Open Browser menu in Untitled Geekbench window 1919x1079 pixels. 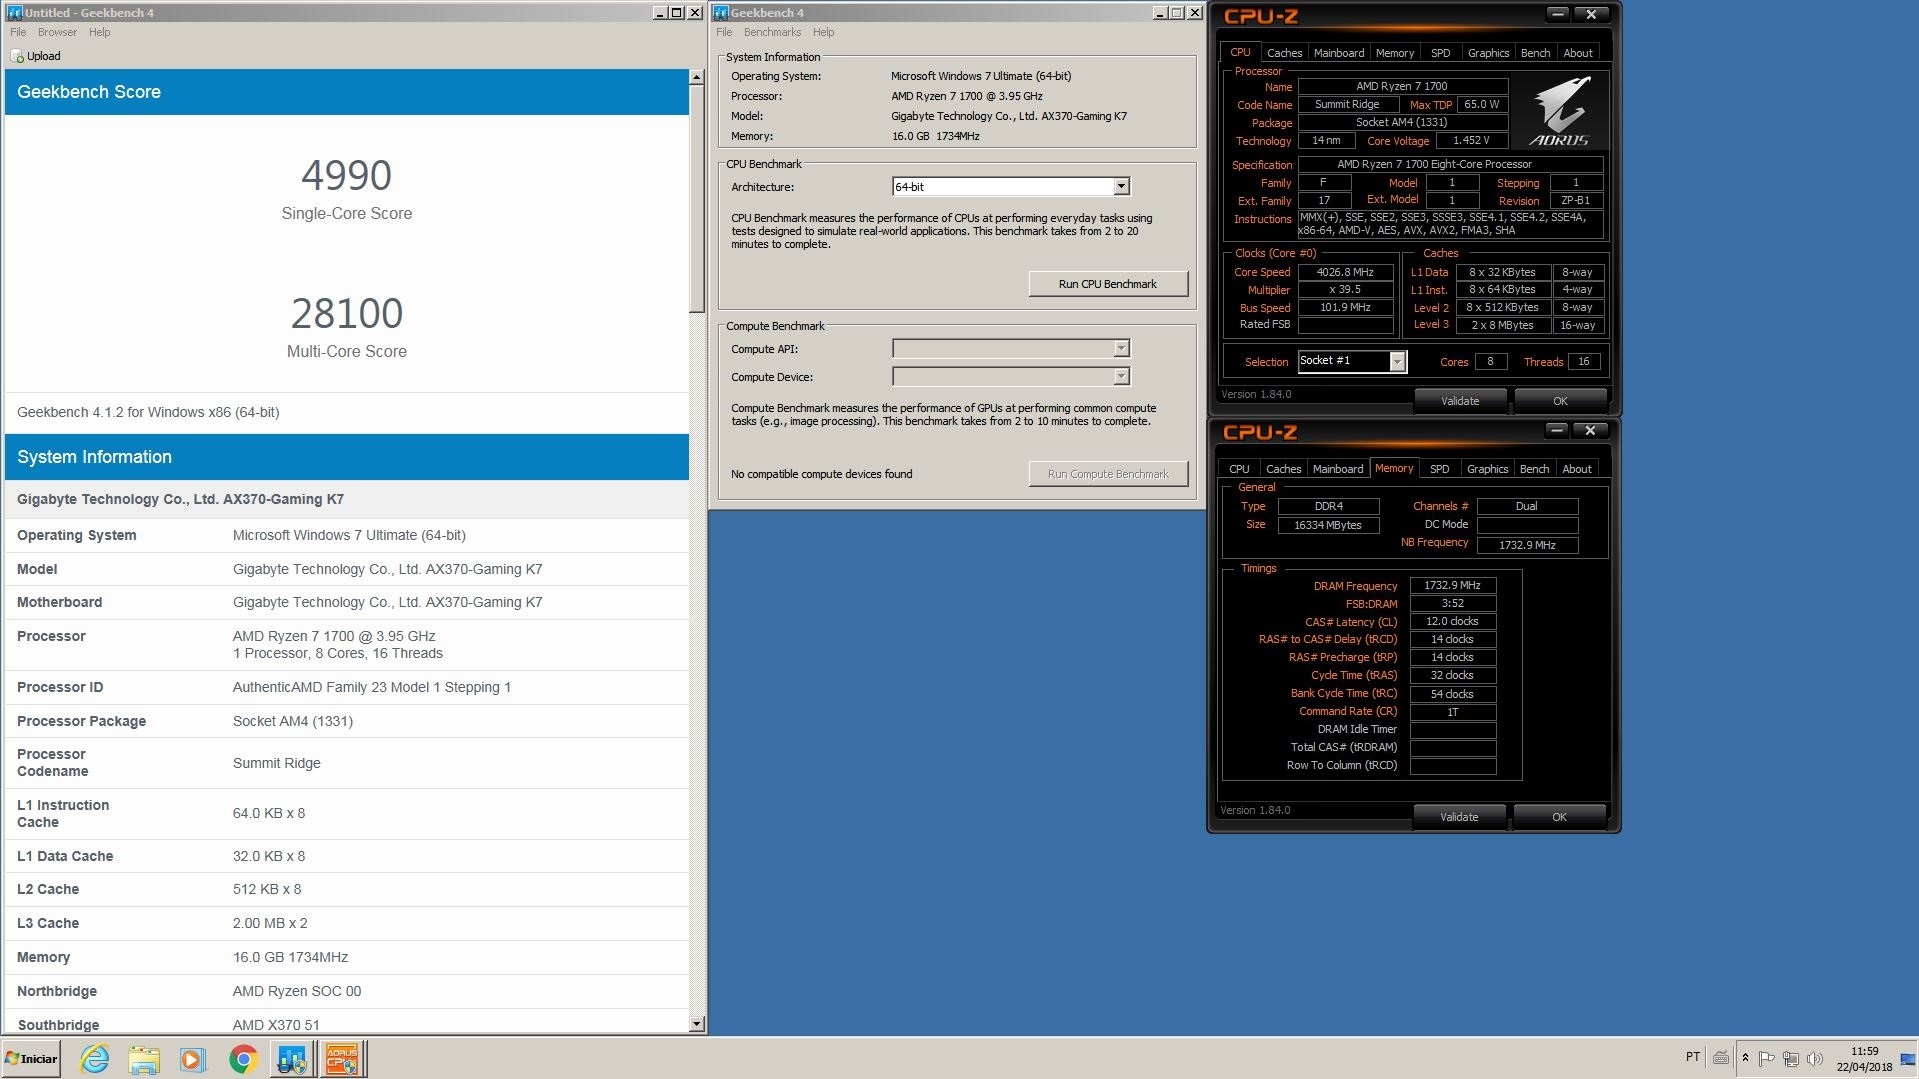57,32
